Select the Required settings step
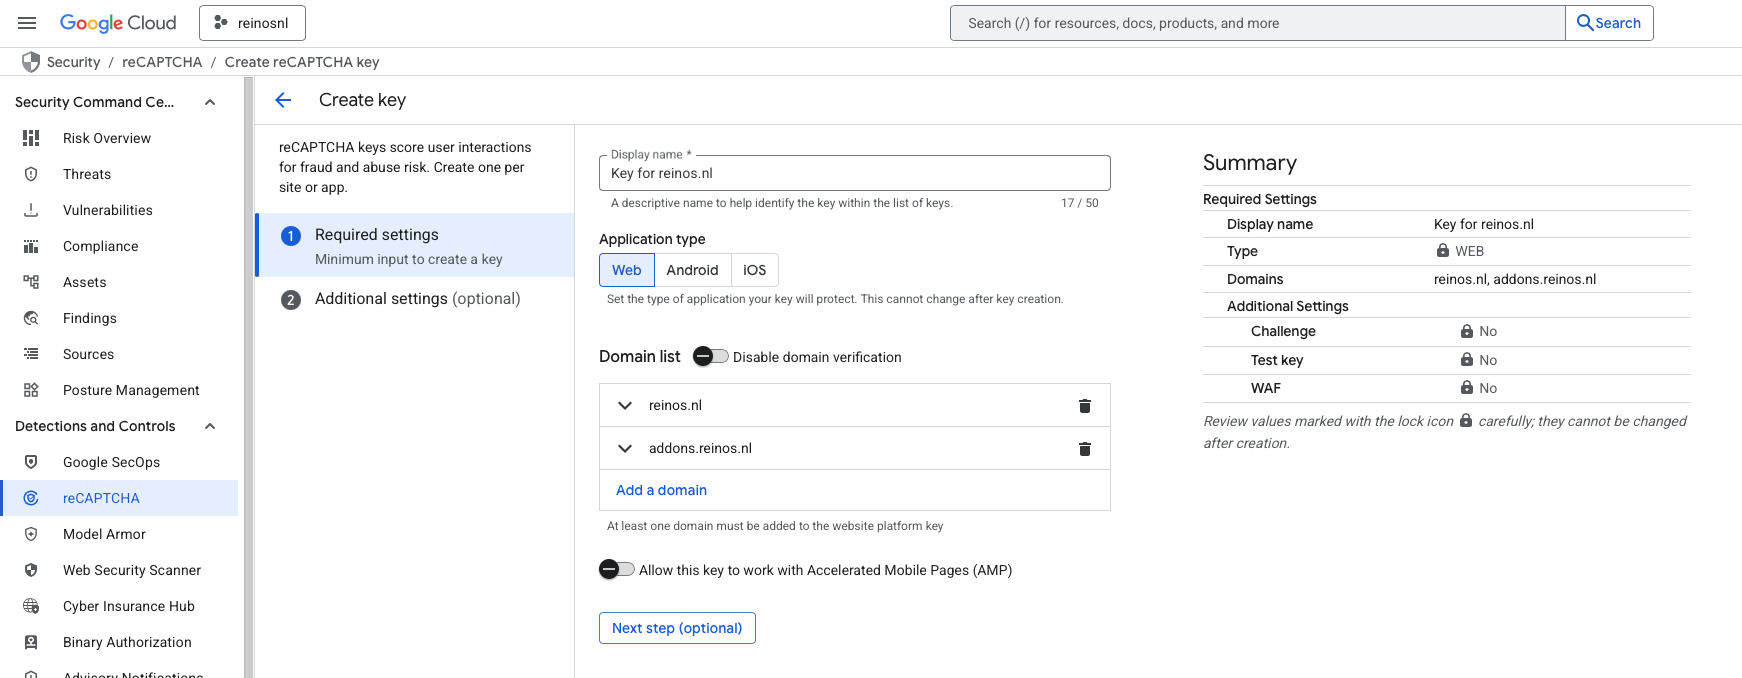1742x678 pixels. pyautogui.click(x=415, y=245)
